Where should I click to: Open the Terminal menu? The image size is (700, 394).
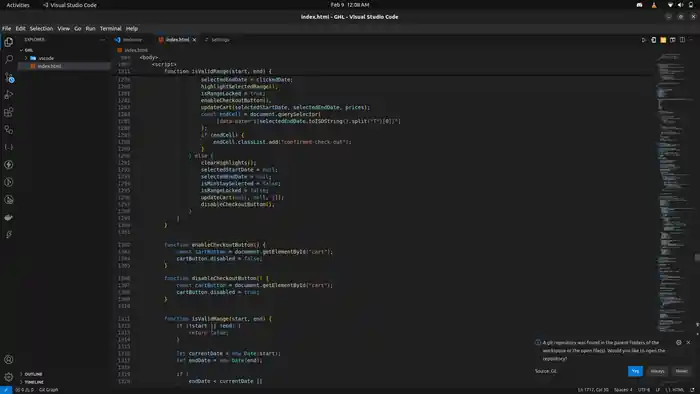(x=110, y=29)
